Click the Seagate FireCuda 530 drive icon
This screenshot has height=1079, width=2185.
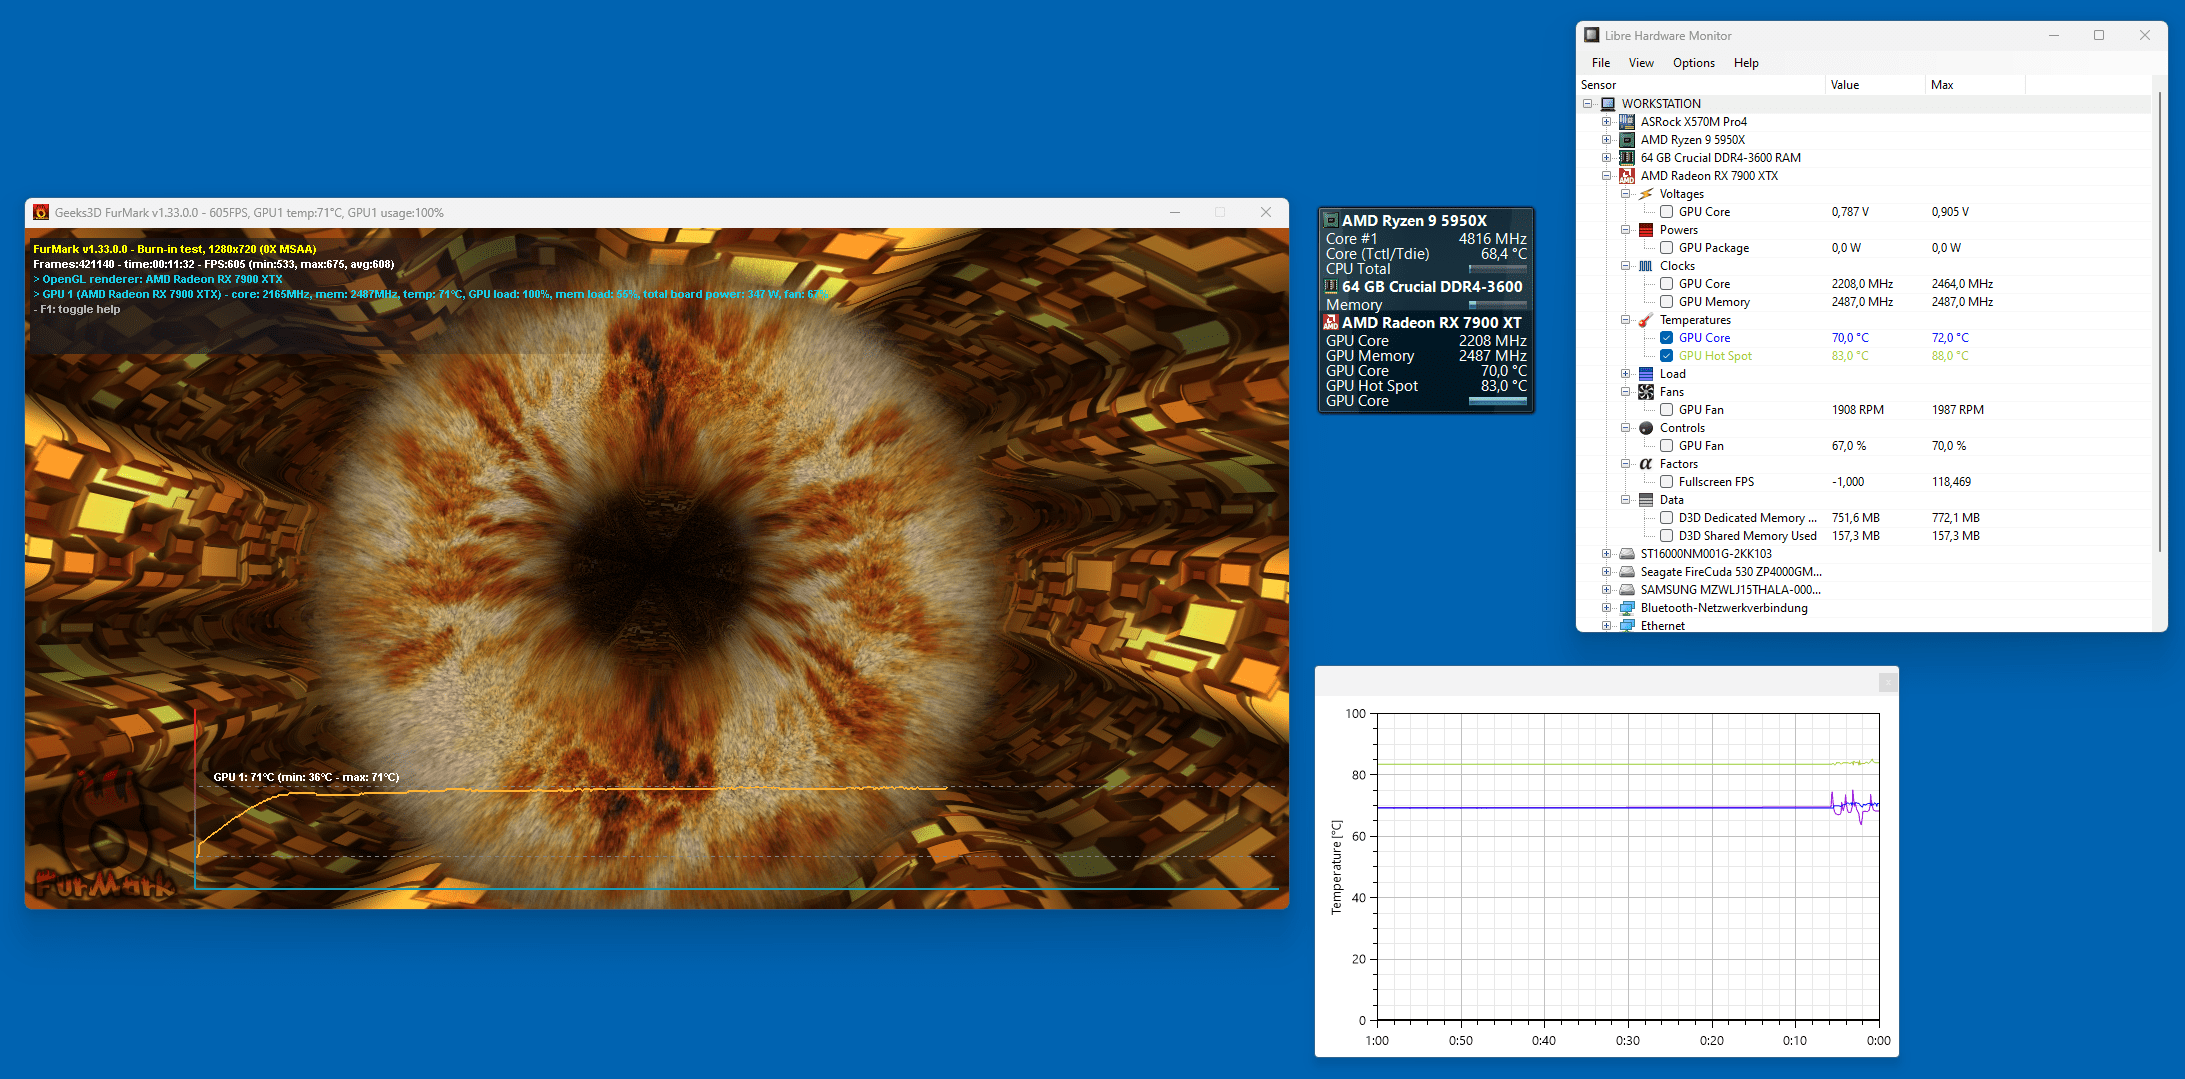click(x=1627, y=572)
